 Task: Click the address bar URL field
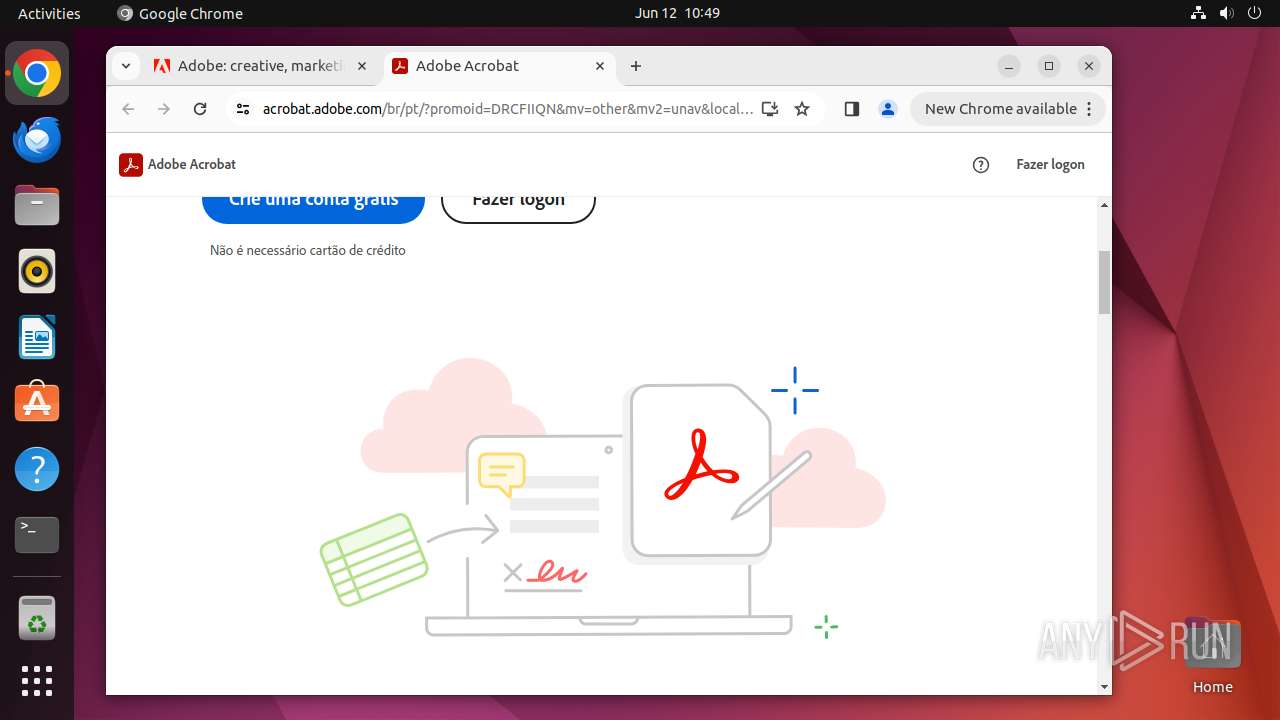(x=508, y=109)
